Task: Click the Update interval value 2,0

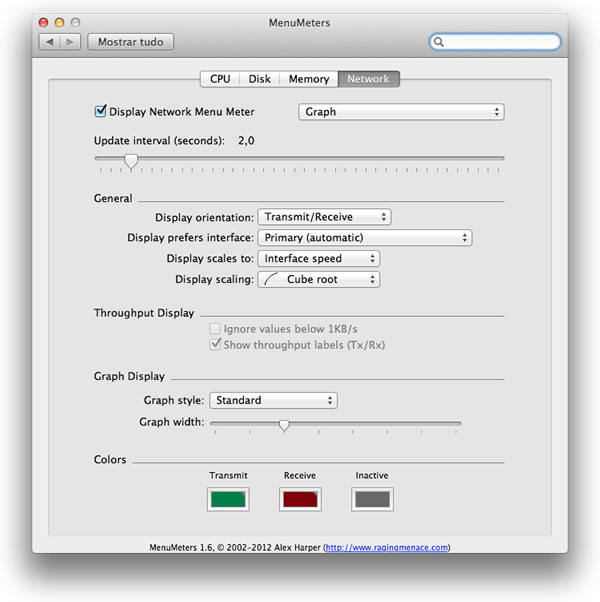Action: coord(246,141)
